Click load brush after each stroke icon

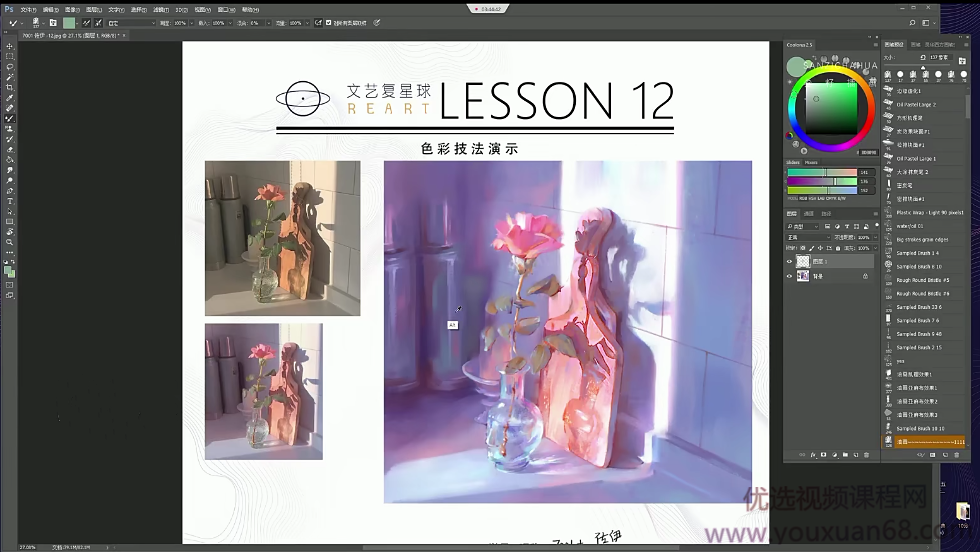point(86,23)
